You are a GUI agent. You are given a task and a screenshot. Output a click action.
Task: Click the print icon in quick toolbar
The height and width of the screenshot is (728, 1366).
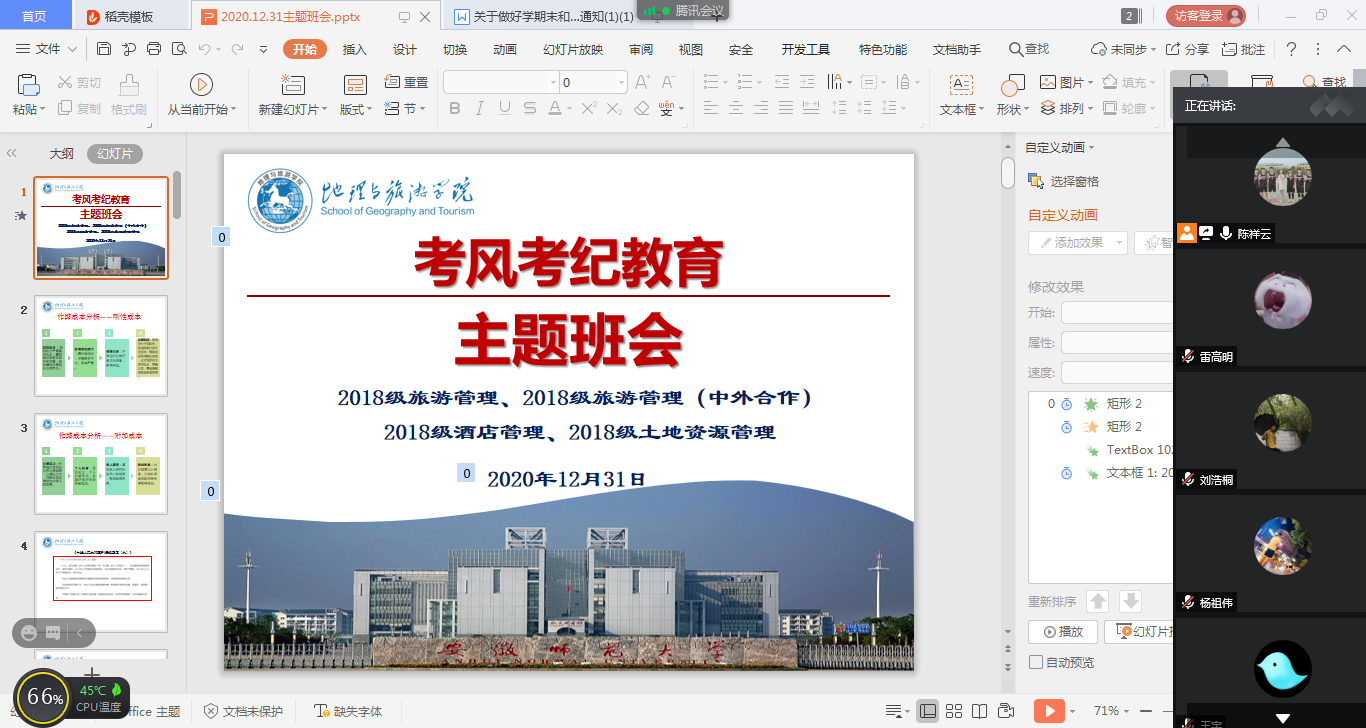154,49
